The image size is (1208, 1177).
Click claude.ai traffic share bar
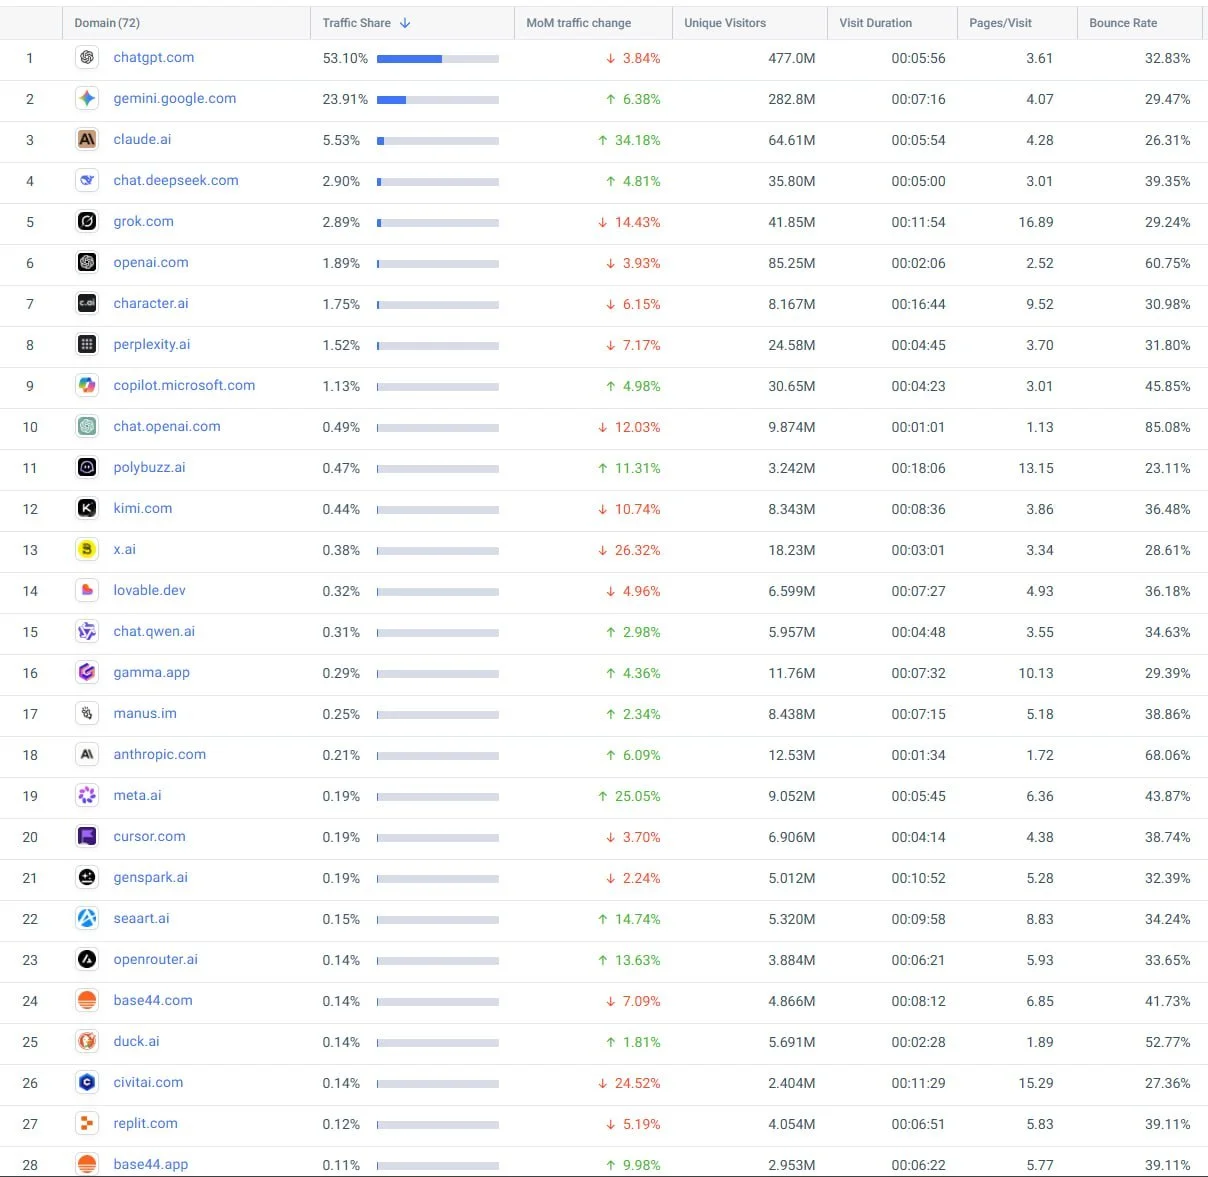[x=438, y=141]
